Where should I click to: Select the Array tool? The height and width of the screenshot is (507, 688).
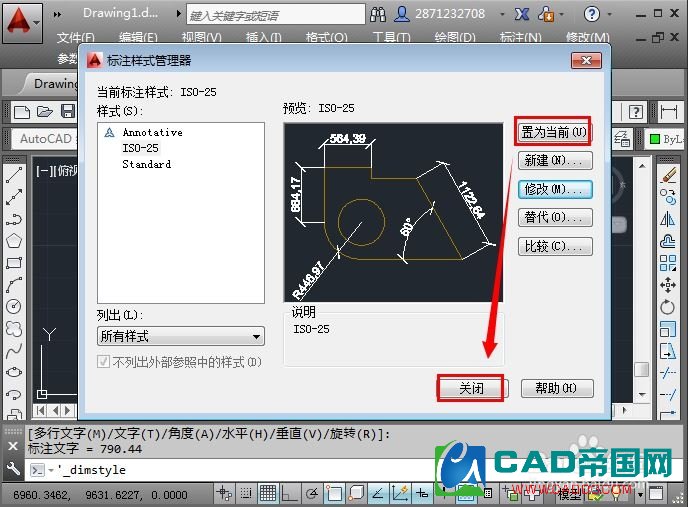668,262
